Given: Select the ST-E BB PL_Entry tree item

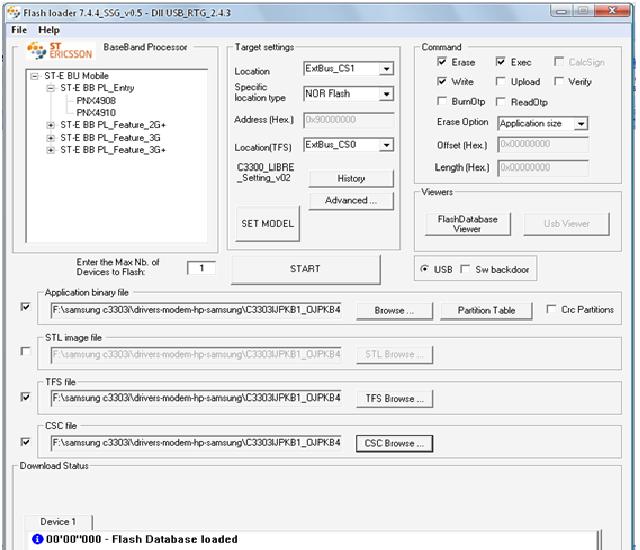Looking at the screenshot, I should point(97,88).
